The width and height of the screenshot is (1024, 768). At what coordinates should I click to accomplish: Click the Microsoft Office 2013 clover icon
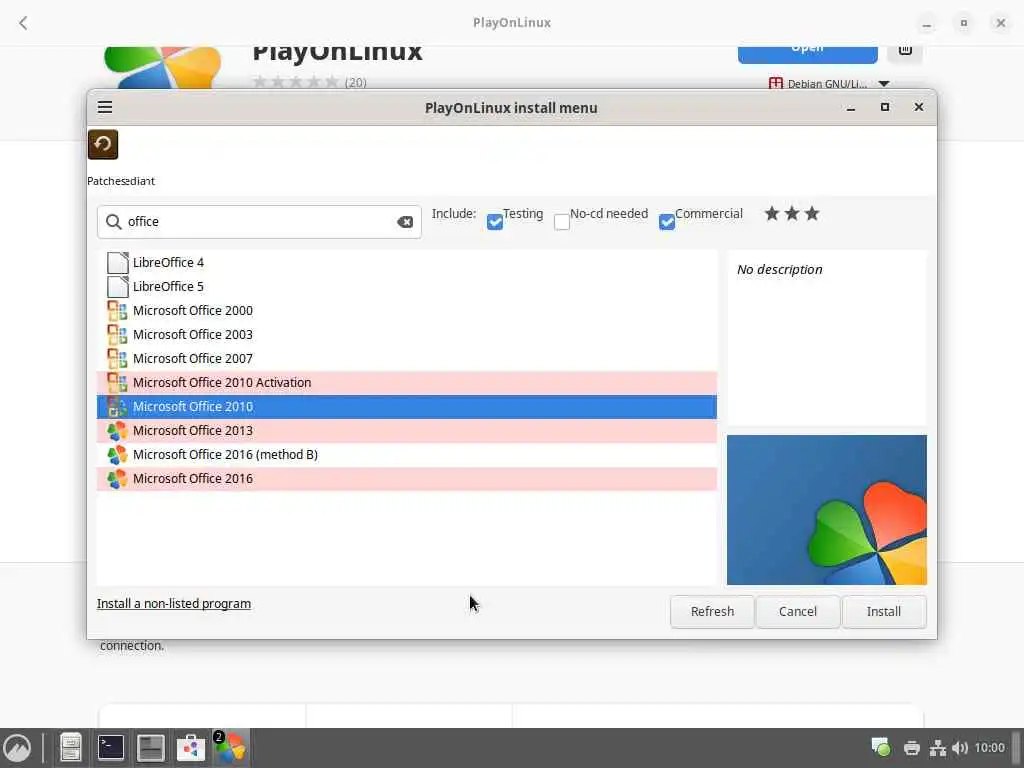117,430
